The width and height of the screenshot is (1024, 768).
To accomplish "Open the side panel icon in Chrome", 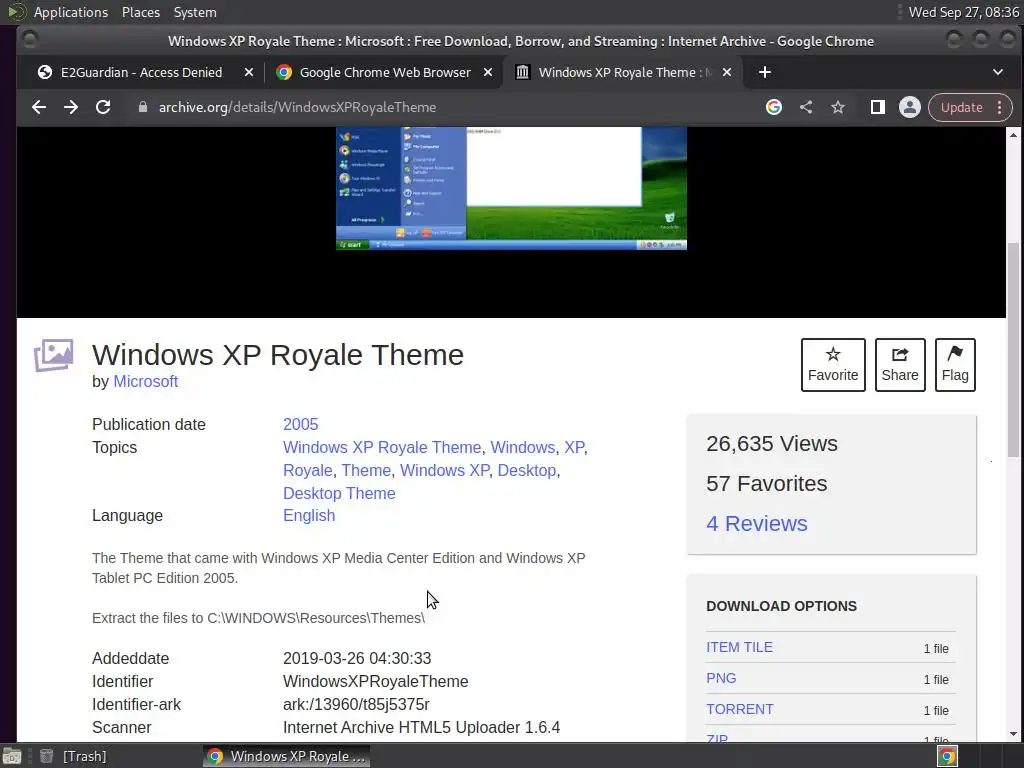I will coord(878,107).
